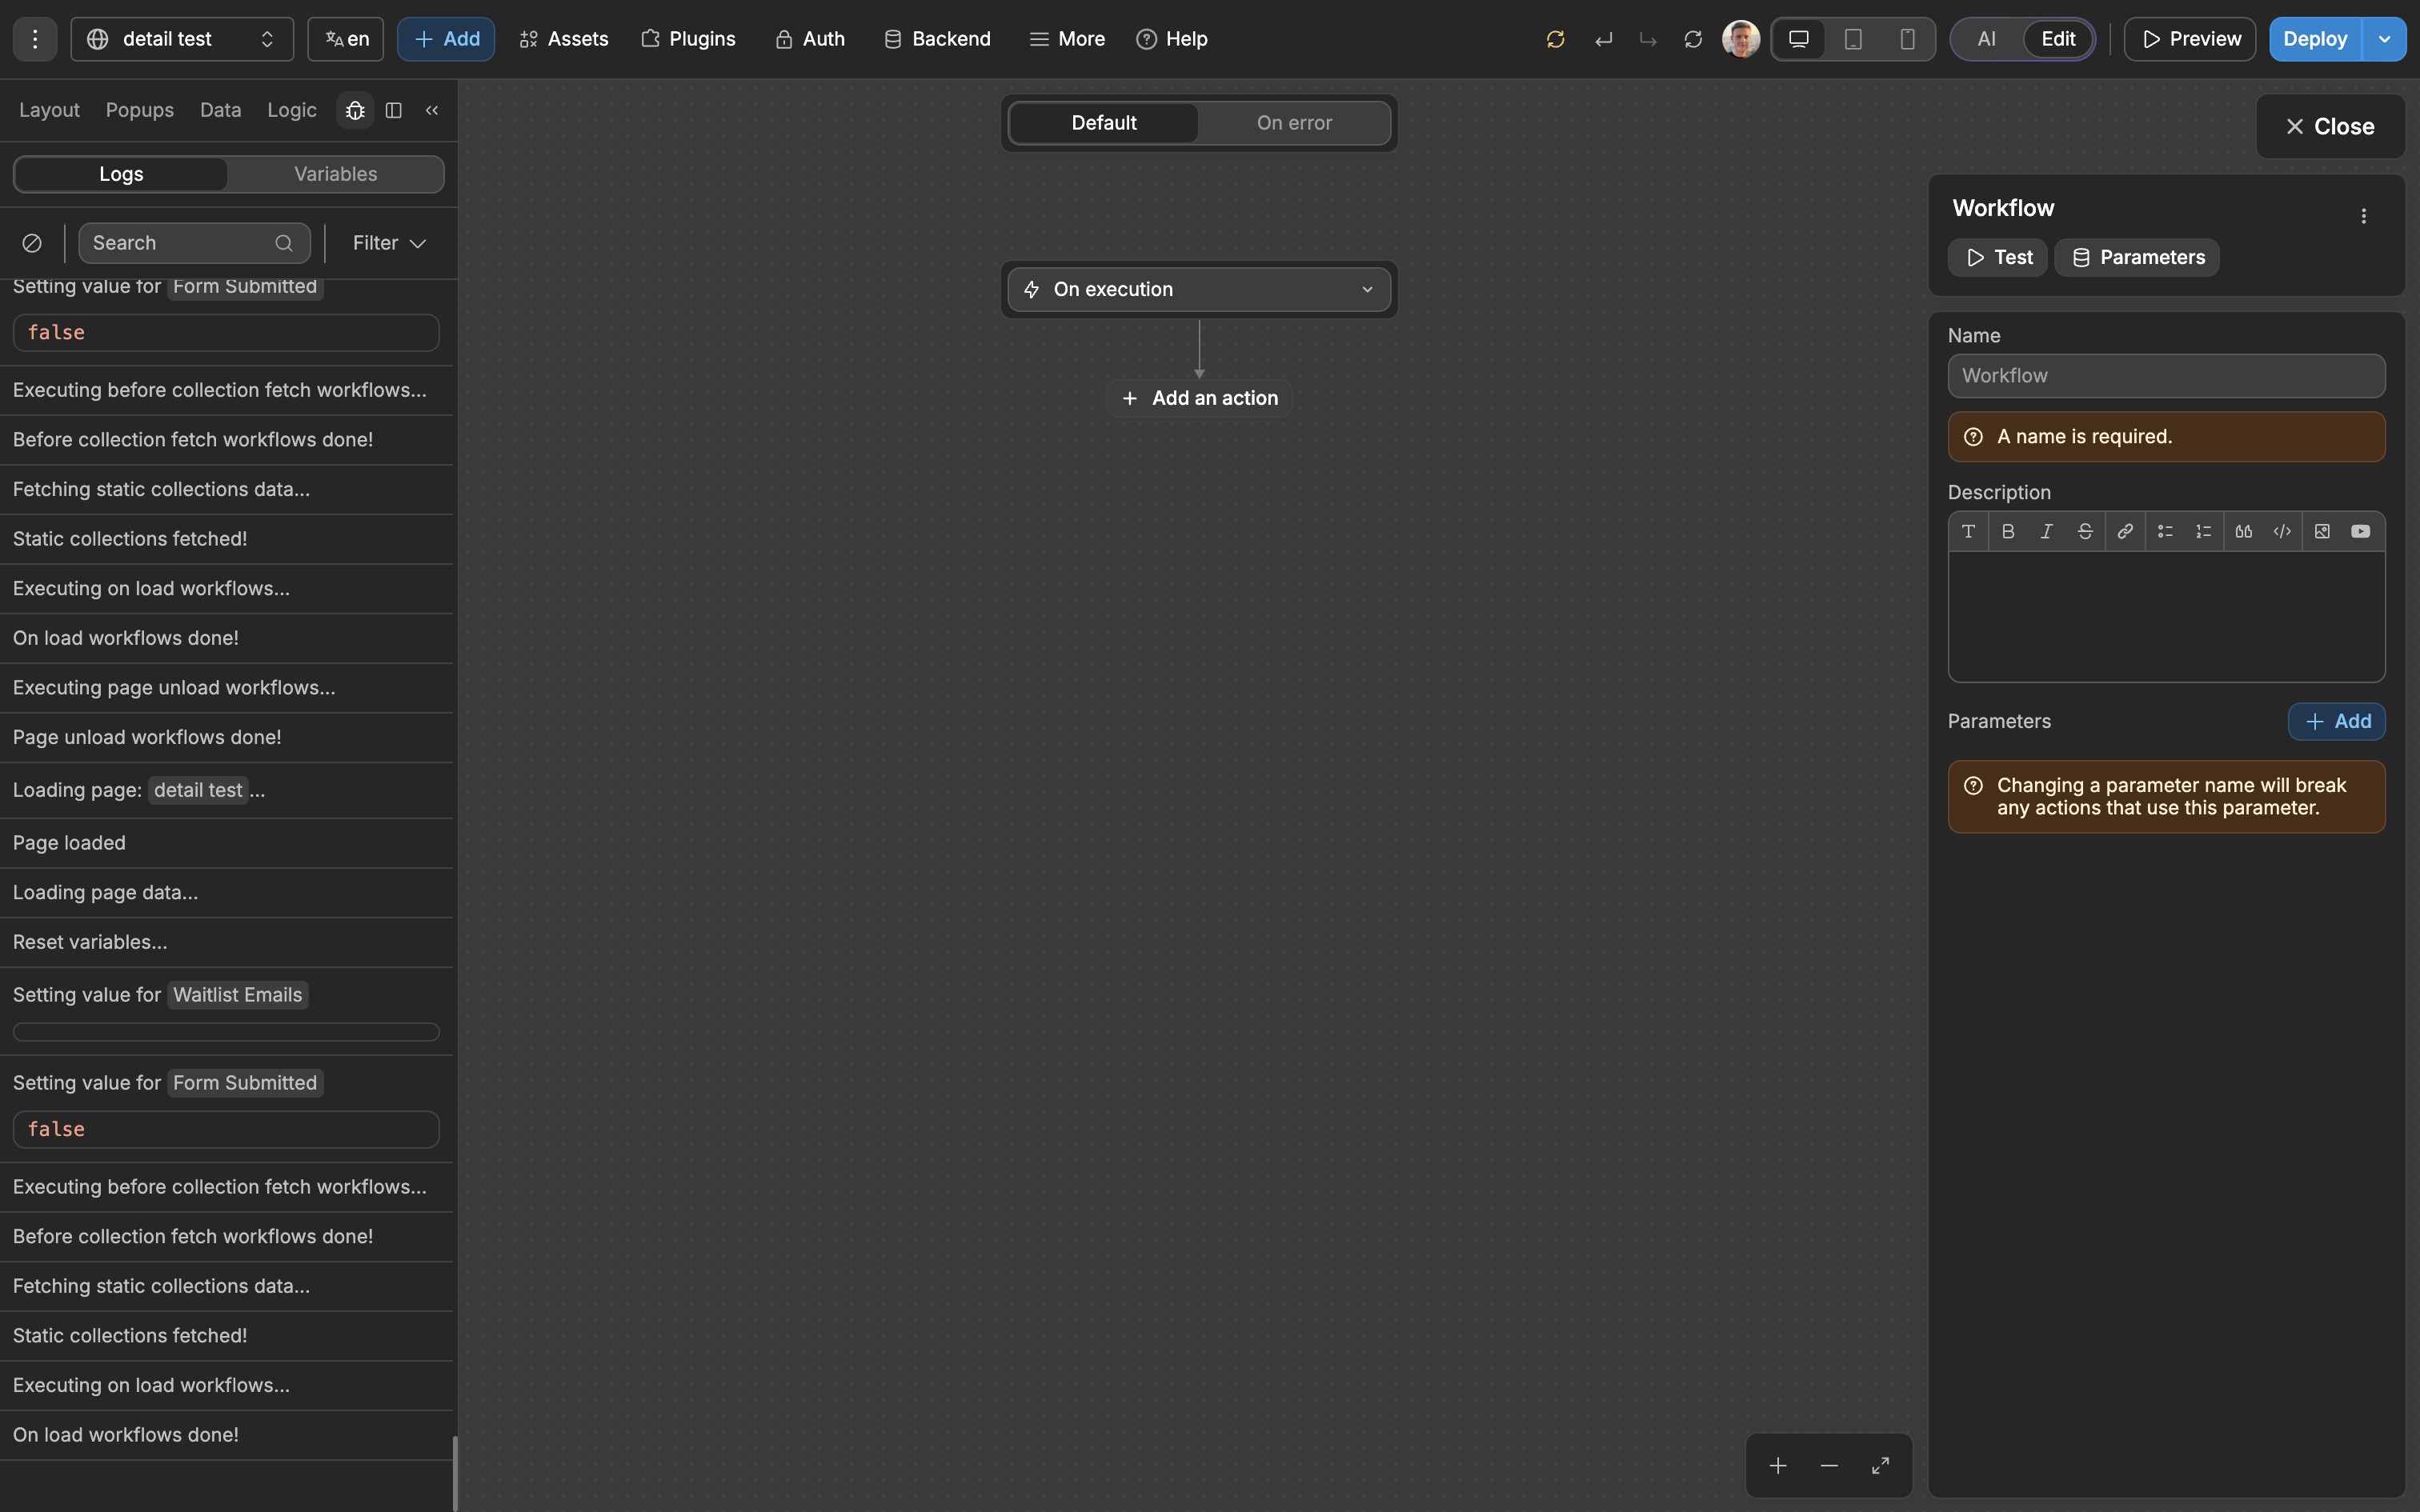The width and height of the screenshot is (2420, 1512).
Task: Open the Assets menu
Action: tap(564, 39)
